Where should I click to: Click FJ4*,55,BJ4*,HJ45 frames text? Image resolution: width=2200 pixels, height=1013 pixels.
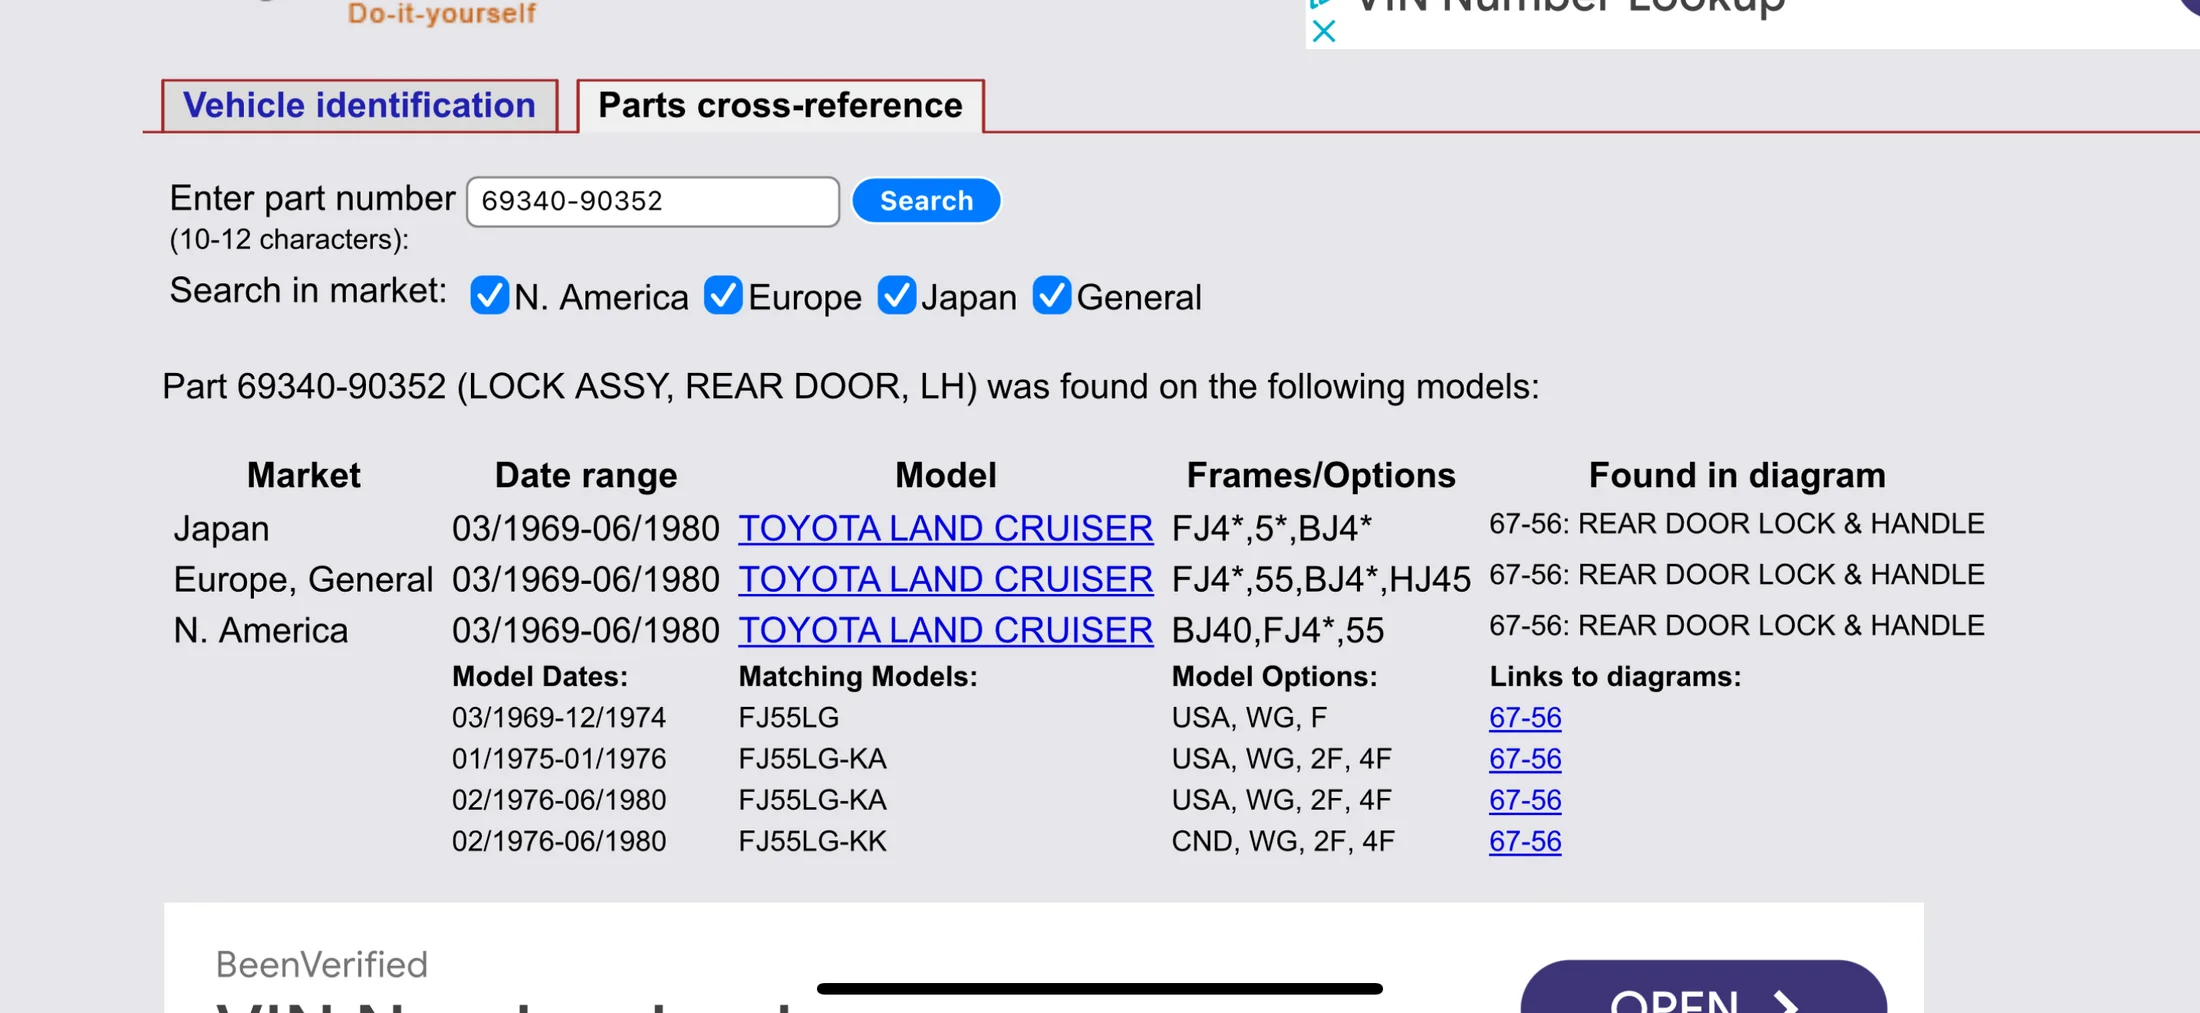[1320, 579]
